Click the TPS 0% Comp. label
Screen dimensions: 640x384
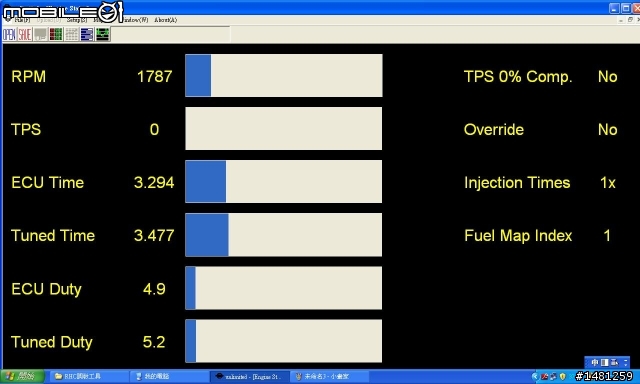point(518,77)
